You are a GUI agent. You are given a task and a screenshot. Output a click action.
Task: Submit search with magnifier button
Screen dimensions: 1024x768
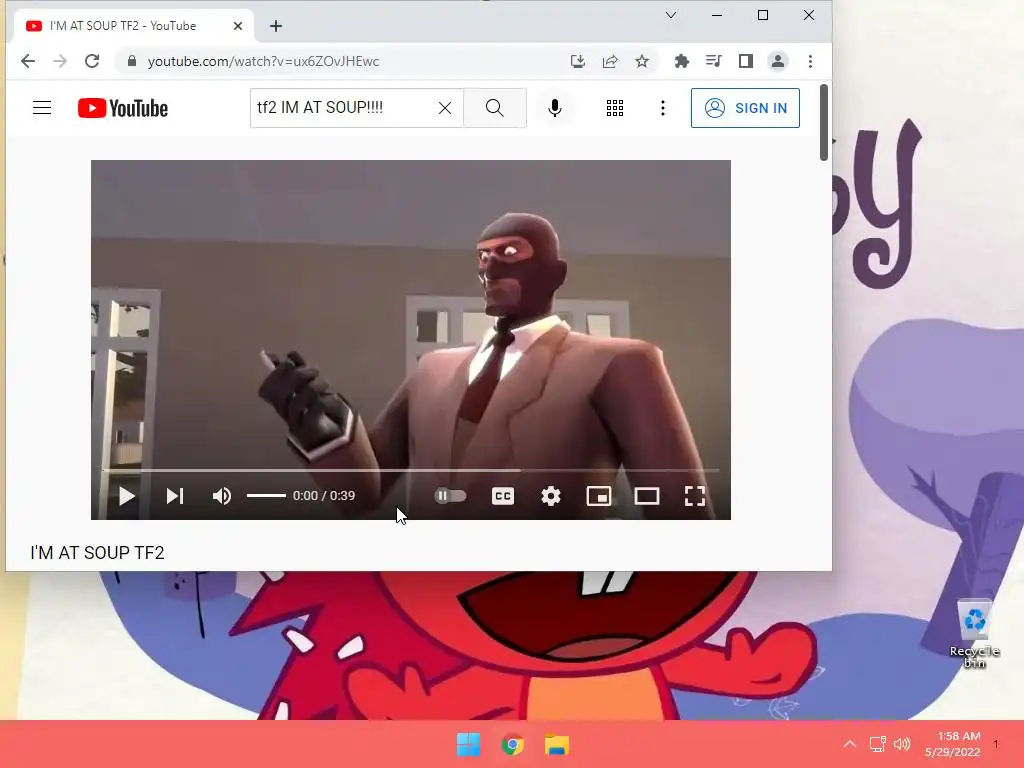(495, 108)
